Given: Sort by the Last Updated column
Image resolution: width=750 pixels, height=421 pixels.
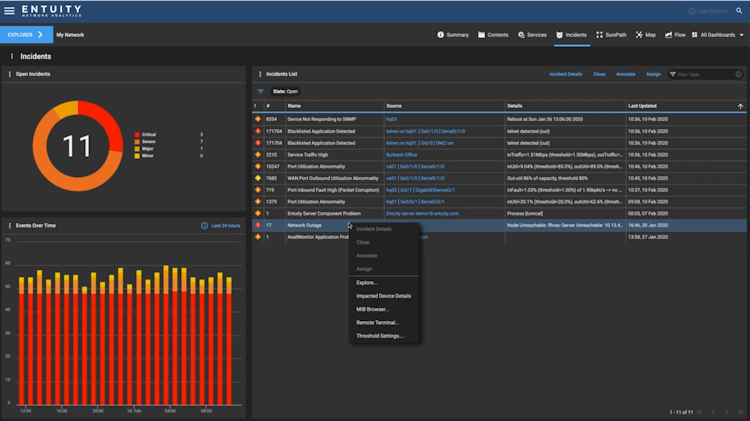Looking at the screenshot, I should [642, 105].
